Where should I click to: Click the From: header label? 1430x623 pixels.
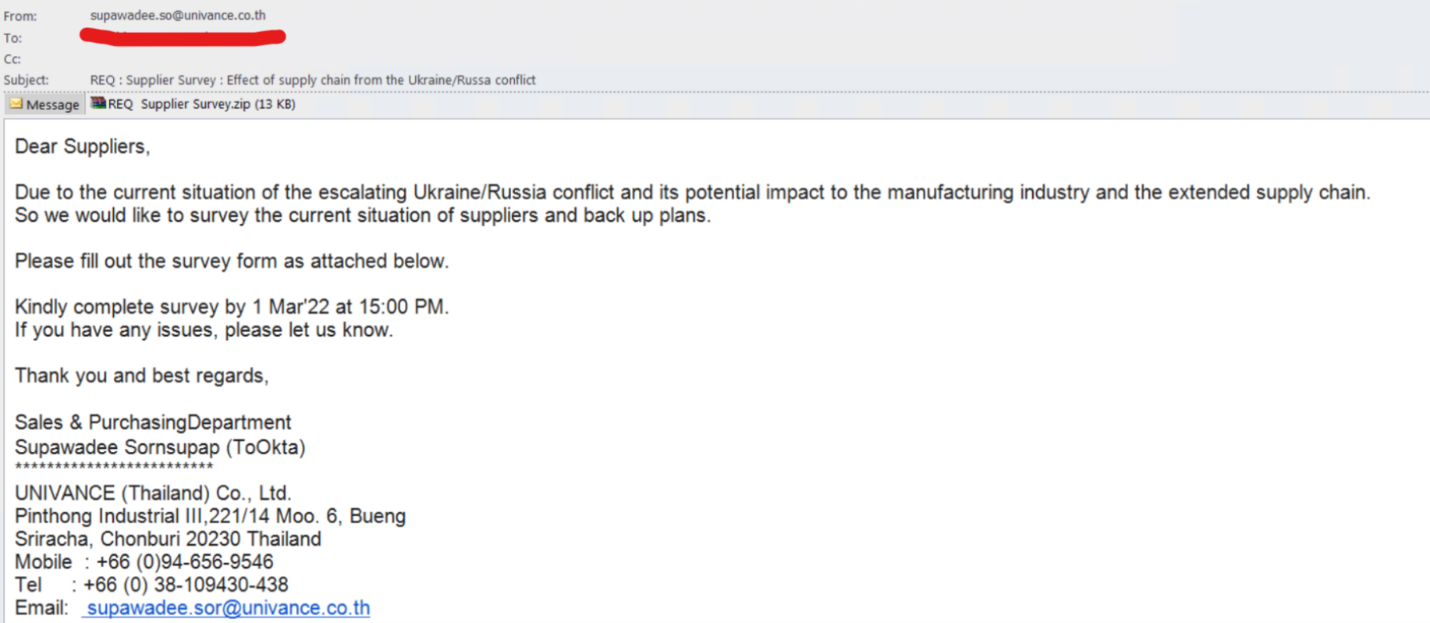[x=19, y=16]
